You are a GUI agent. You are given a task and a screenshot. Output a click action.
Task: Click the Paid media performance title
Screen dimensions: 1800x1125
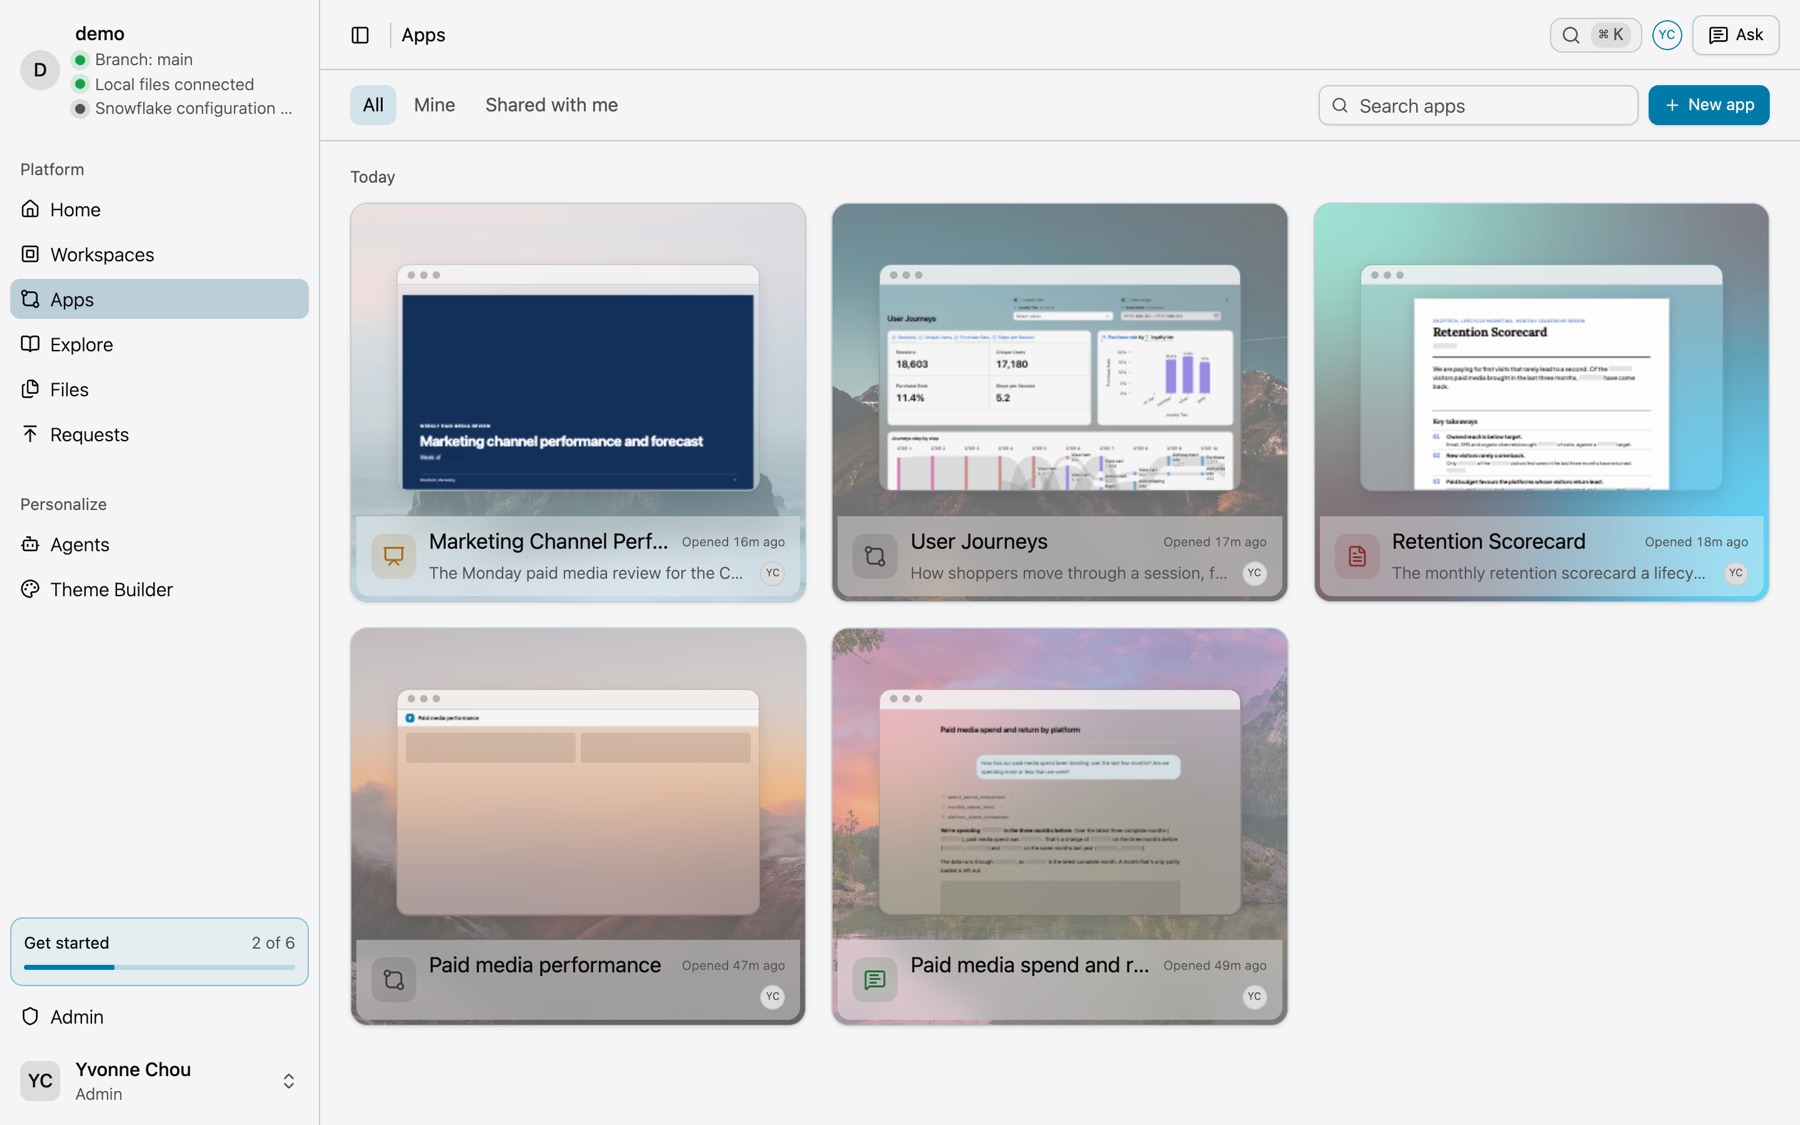(545, 965)
